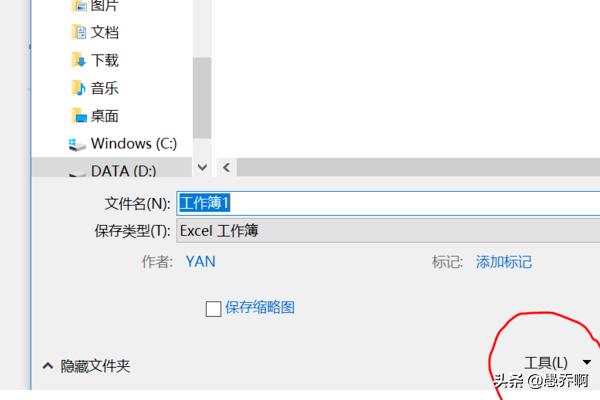This screenshot has height=400, width=600.
Task: Click the 文件名 input field with 工作簿1
Action: 388,203
